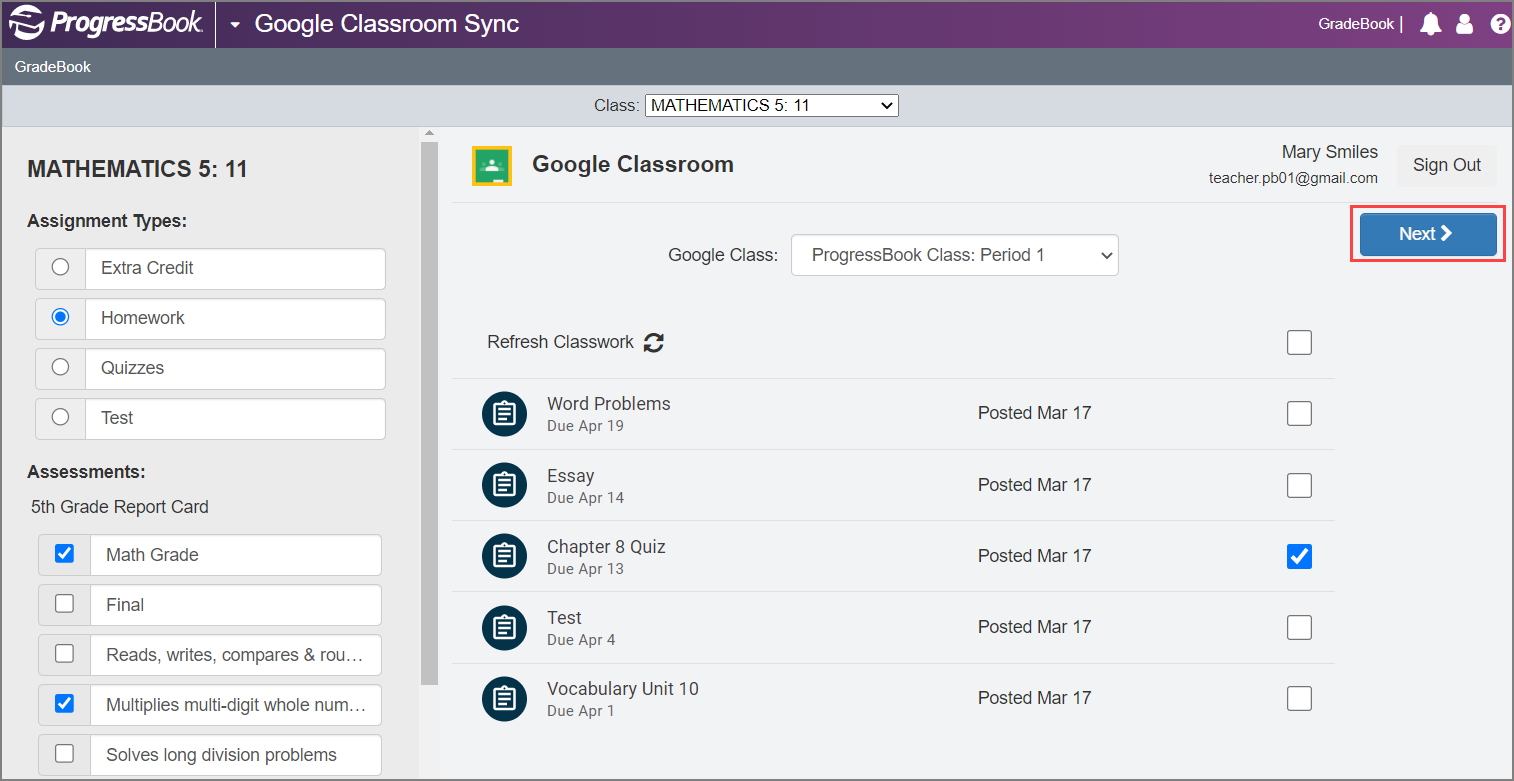The height and width of the screenshot is (781, 1514).
Task: Open the user profile icon
Action: pos(1465,24)
